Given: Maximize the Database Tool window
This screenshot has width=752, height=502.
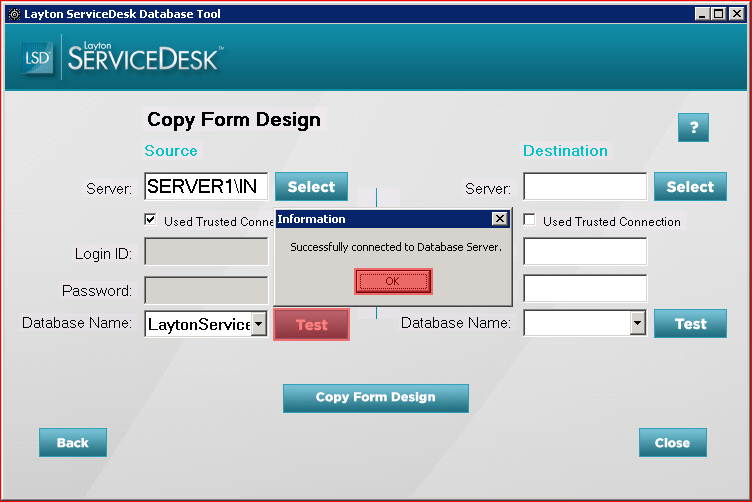Looking at the screenshot, I should coord(719,14).
